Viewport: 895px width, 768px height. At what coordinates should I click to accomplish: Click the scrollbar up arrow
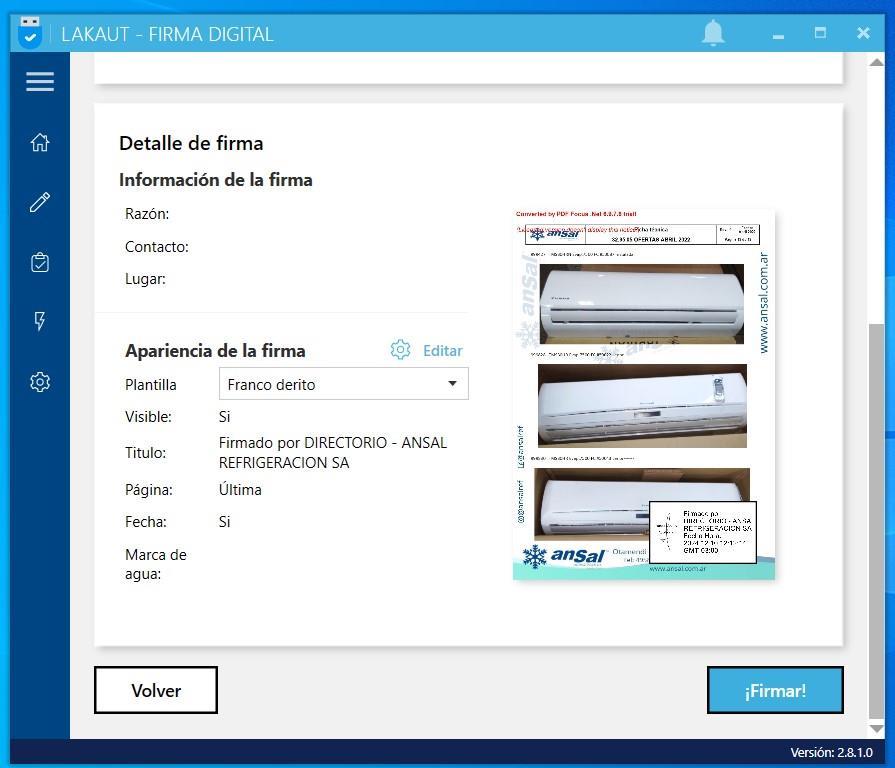[x=877, y=62]
